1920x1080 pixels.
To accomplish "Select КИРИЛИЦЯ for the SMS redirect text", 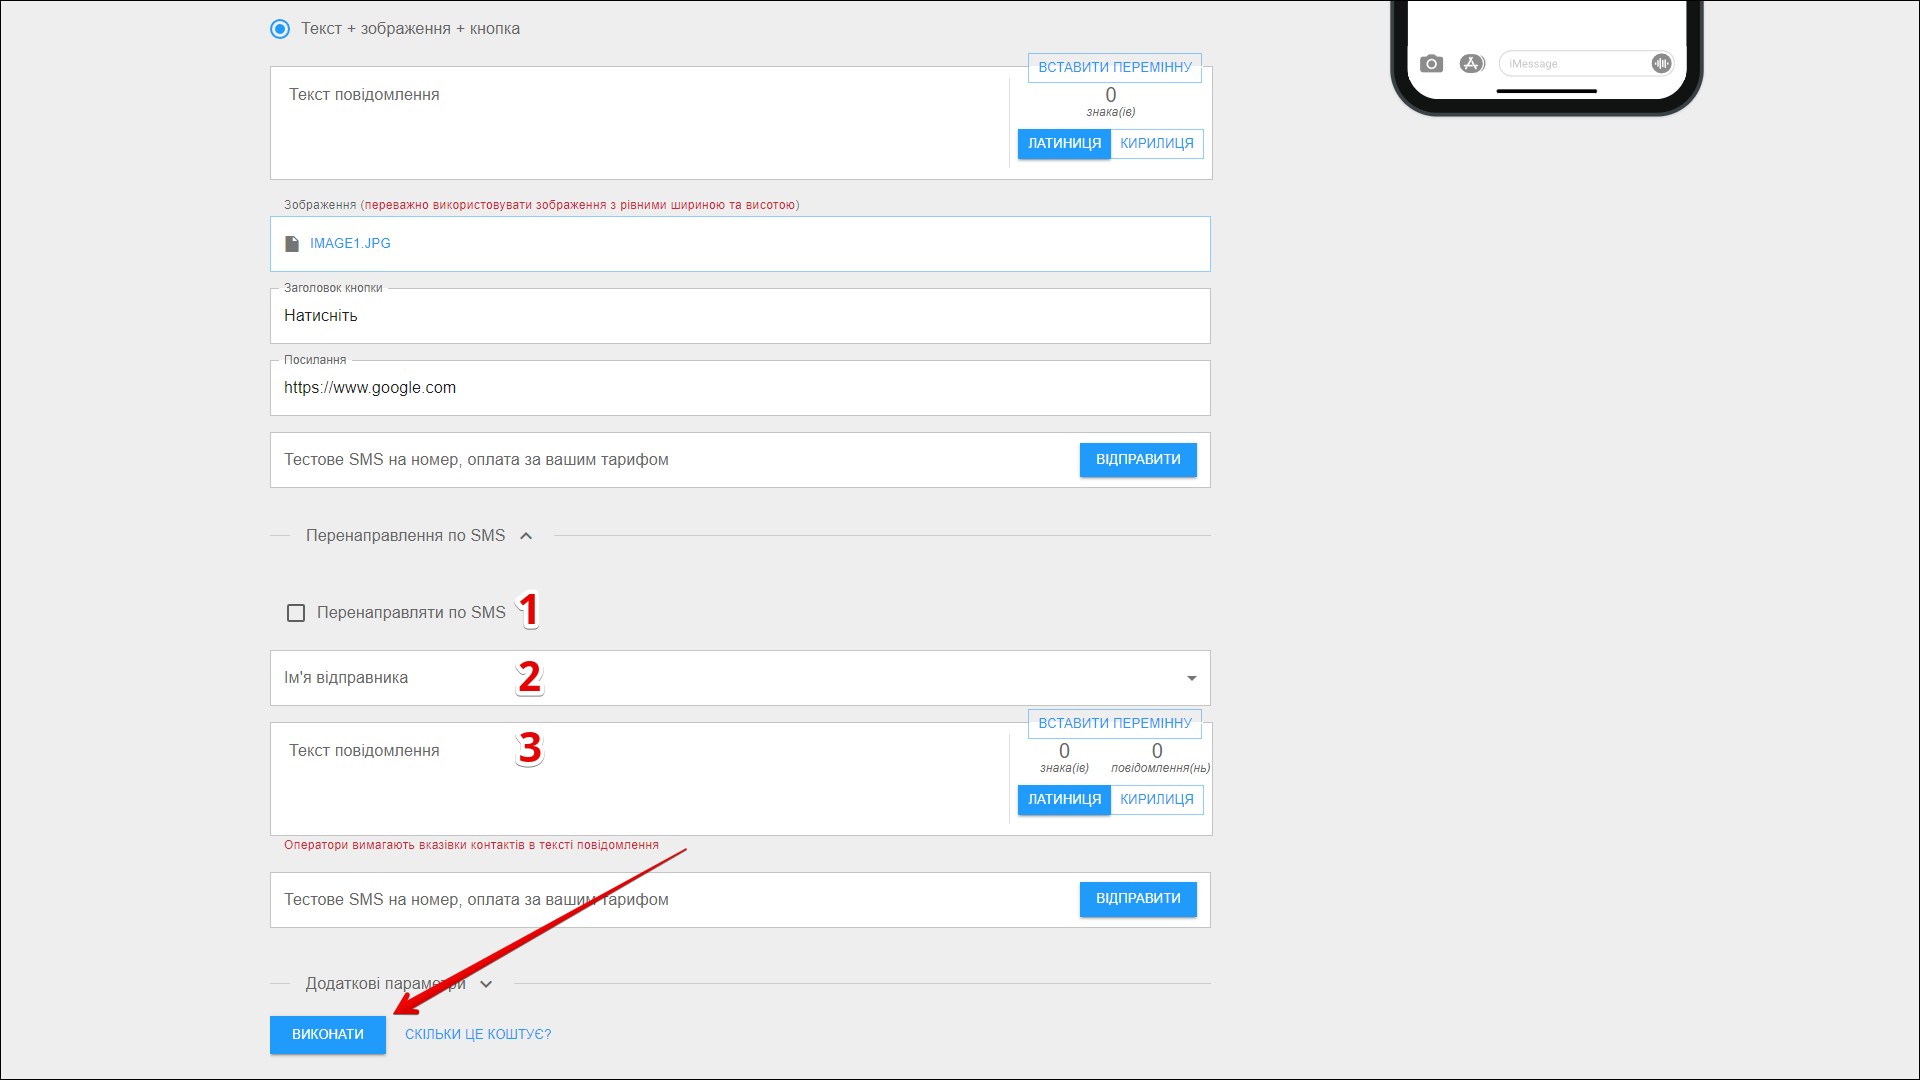I will (x=1157, y=800).
